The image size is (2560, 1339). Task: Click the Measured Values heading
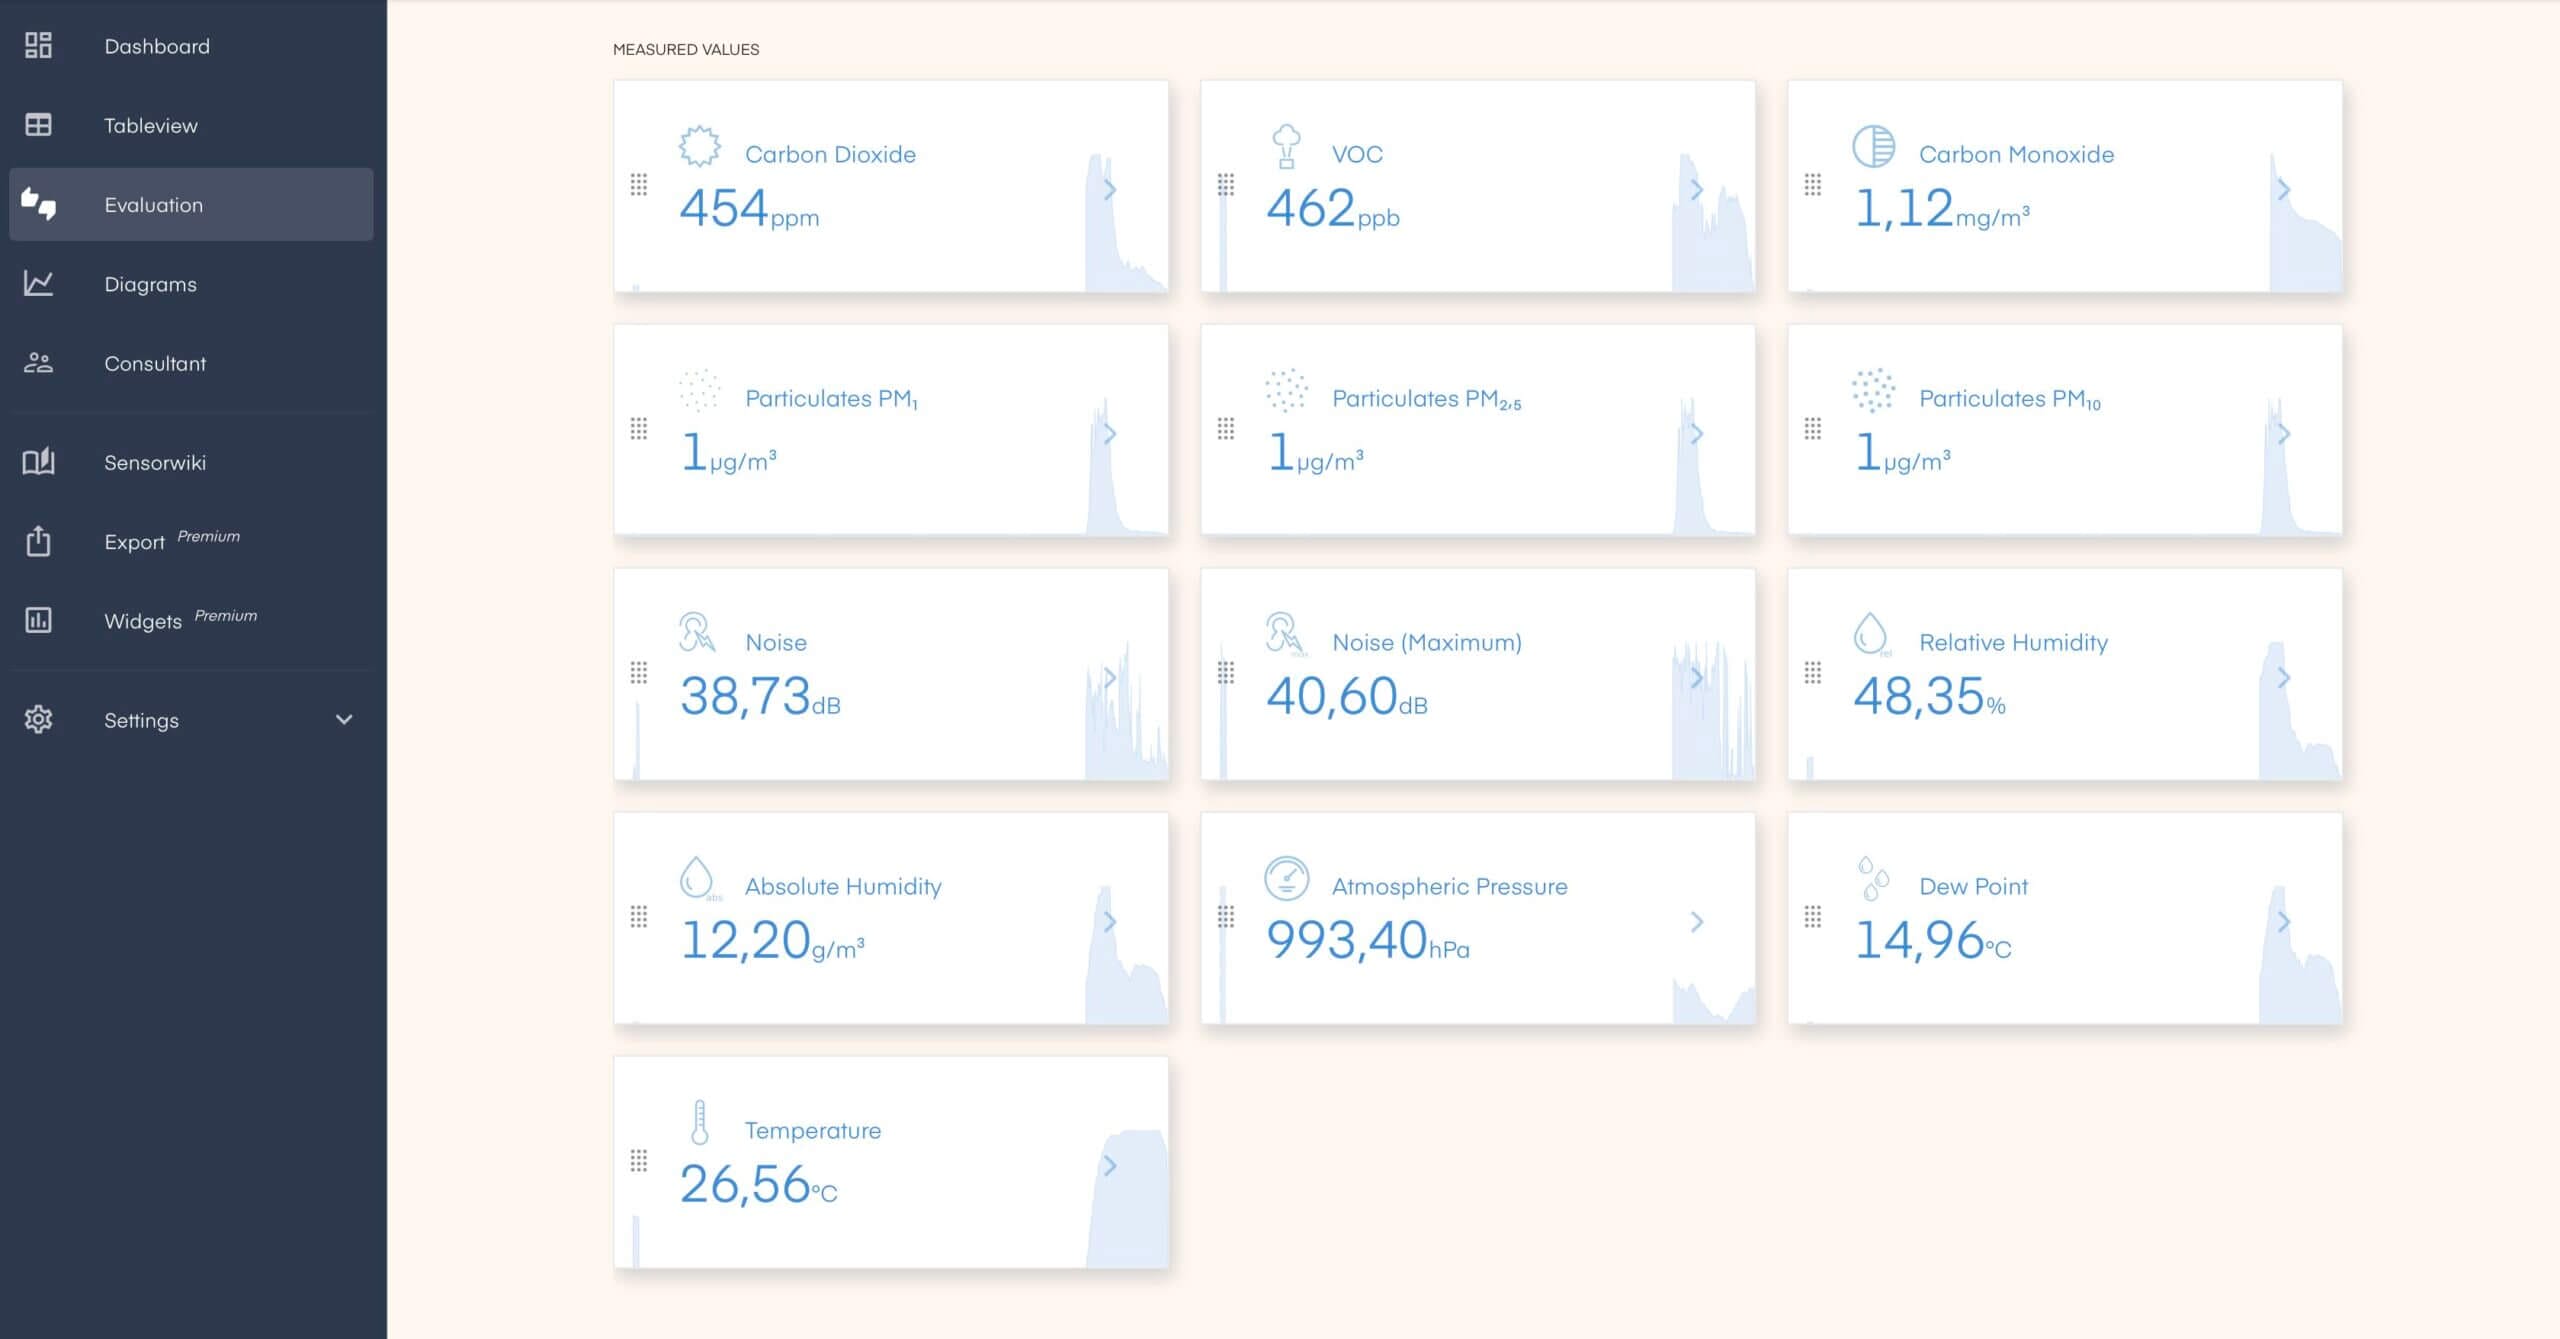[686, 49]
